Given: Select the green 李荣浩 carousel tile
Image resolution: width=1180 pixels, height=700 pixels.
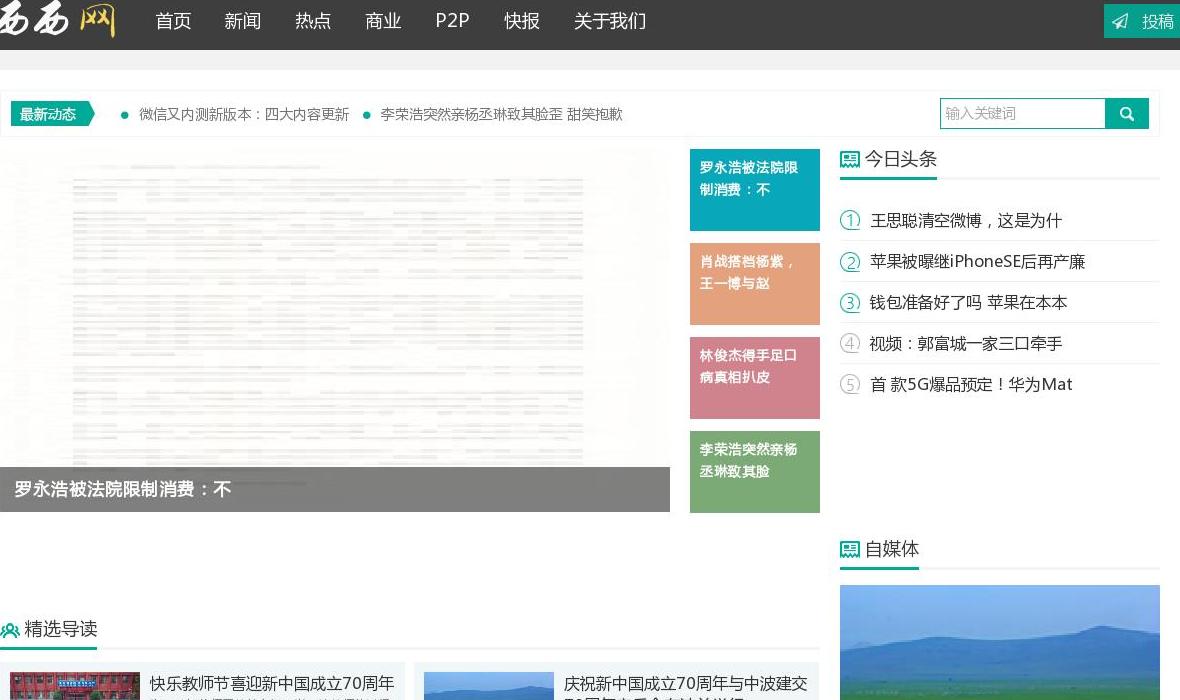Looking at the screenshot, I should coord(754,471).
